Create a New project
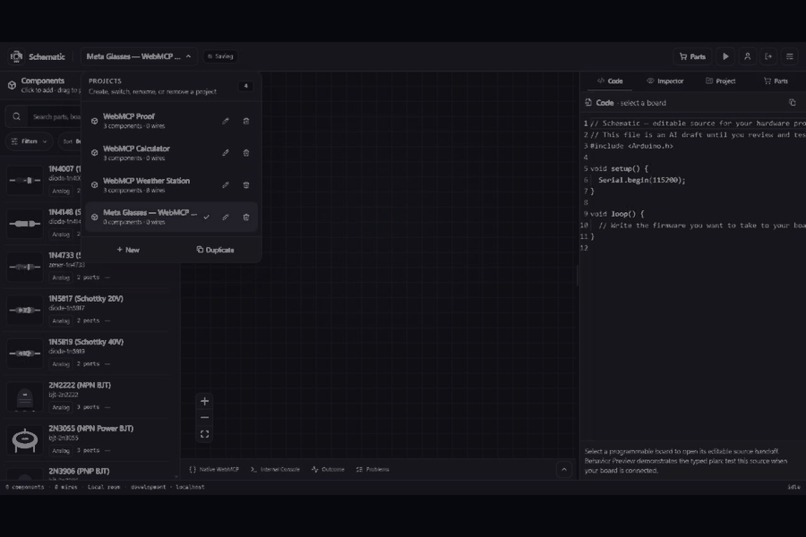Screen dimensions: 806x537 pos(128,250)
